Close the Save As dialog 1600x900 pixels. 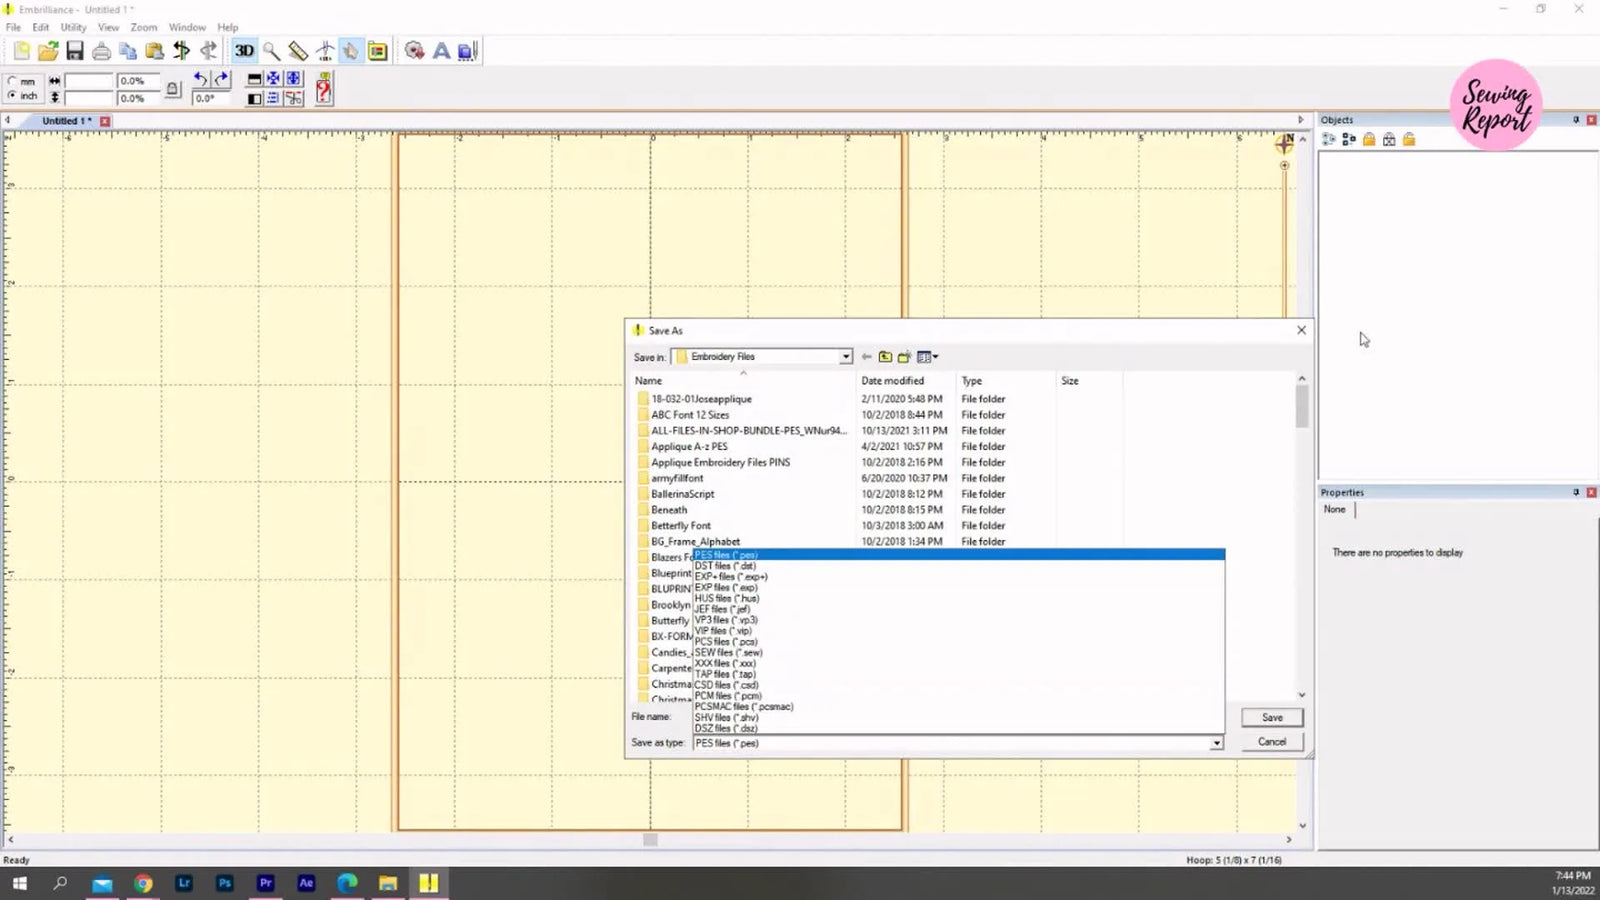point(1301,330)
